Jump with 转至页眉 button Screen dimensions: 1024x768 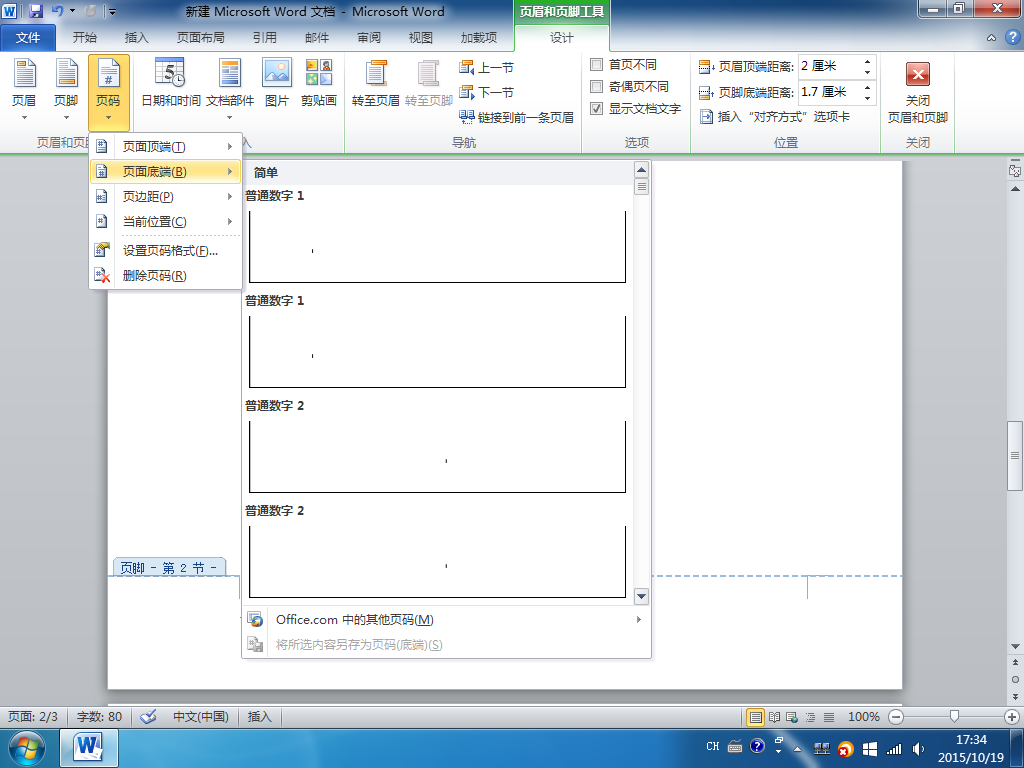[376, 82]
